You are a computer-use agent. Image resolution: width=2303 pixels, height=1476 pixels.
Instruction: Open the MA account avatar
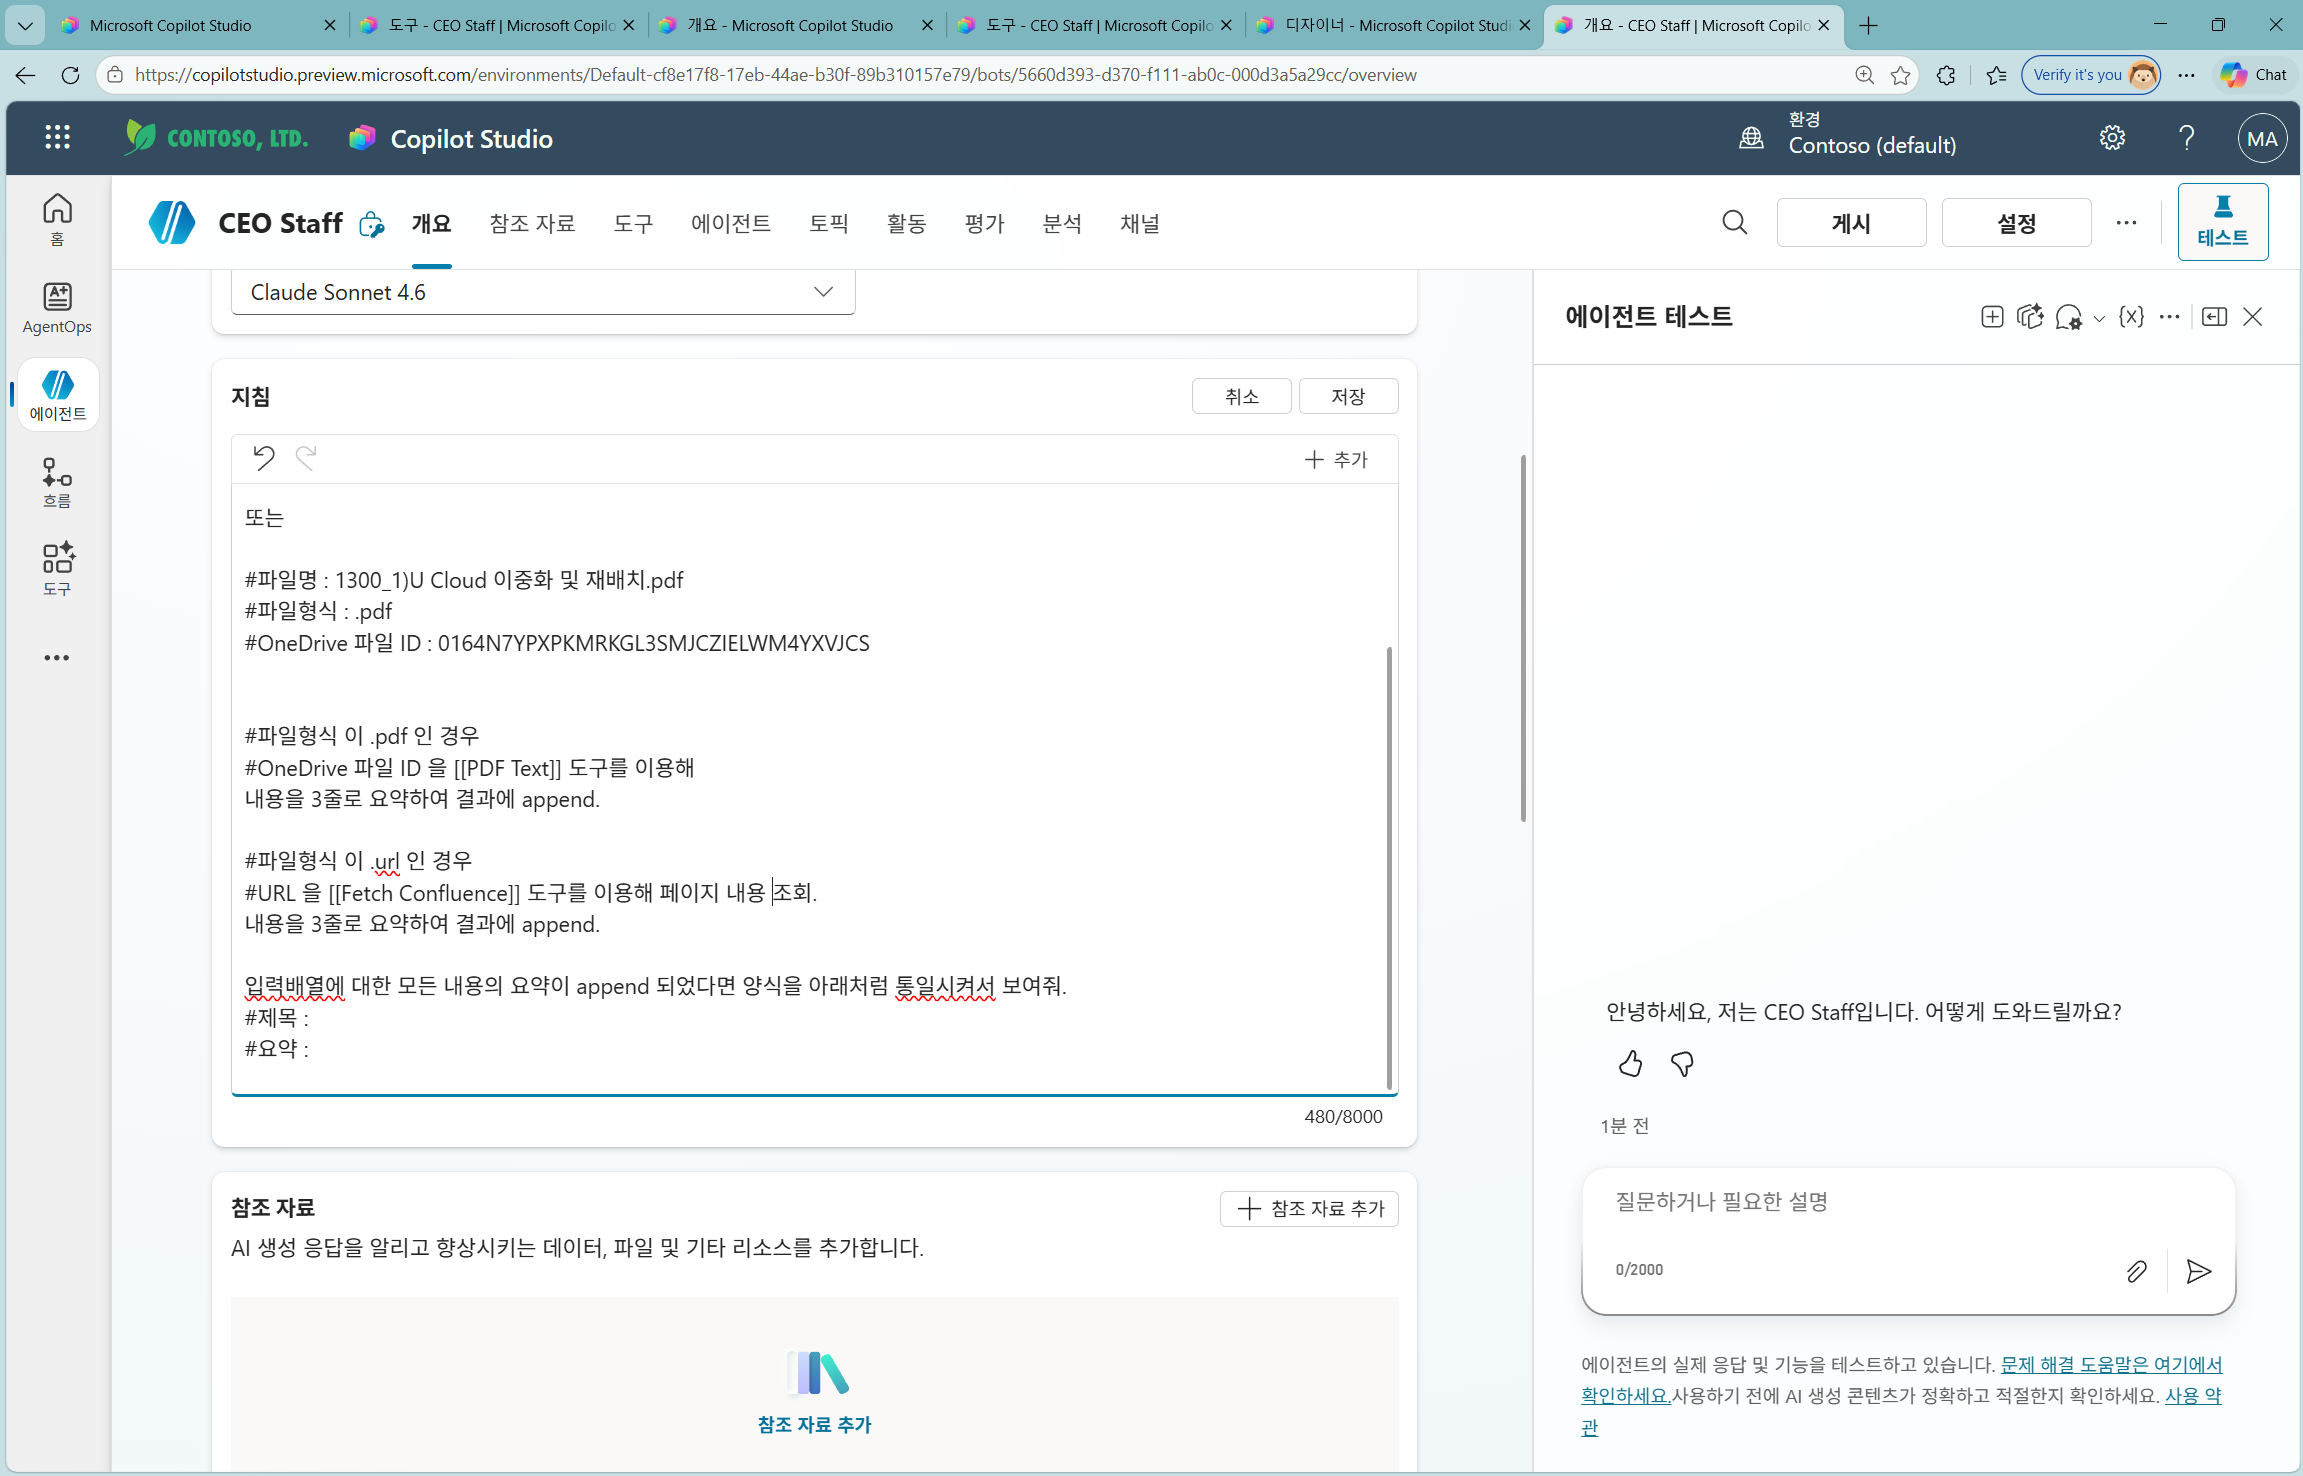tap(2262, 139)
